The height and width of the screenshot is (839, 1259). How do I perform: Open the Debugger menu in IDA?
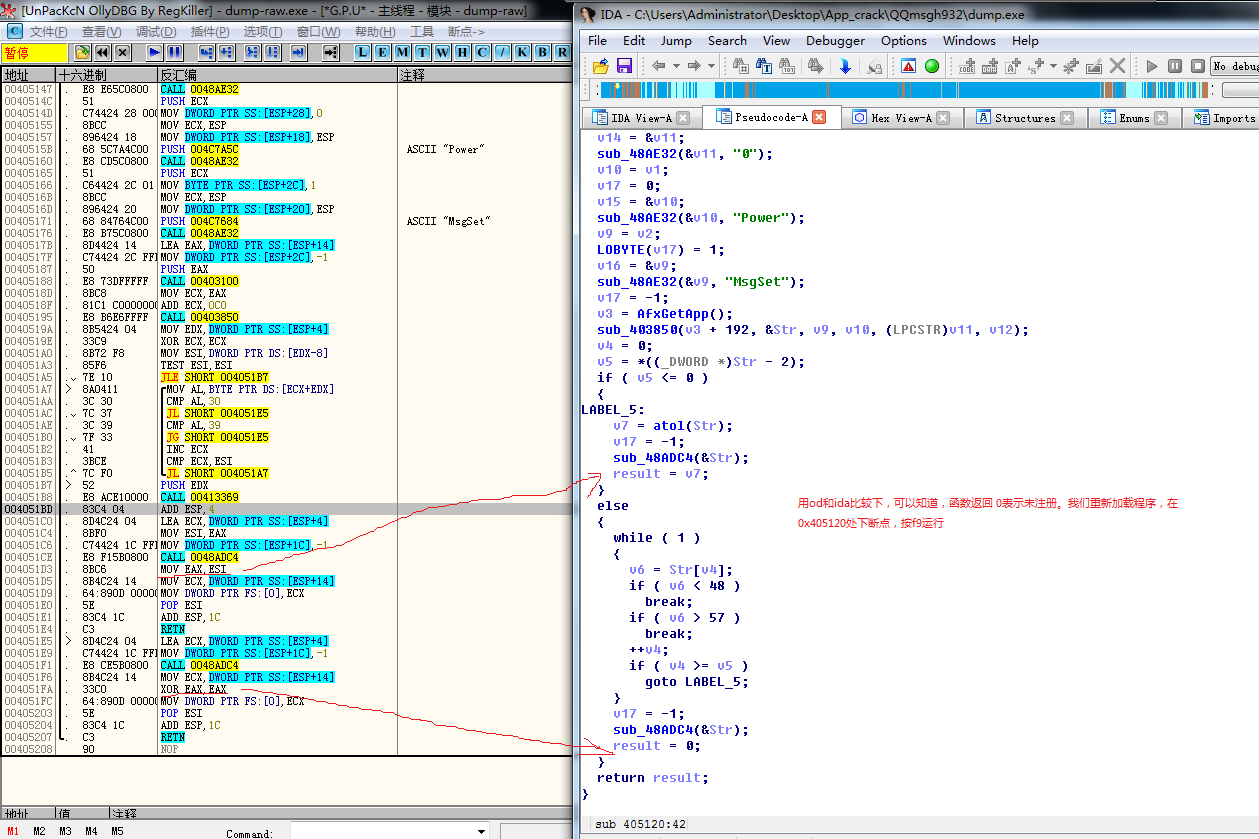tap(835, 41)
